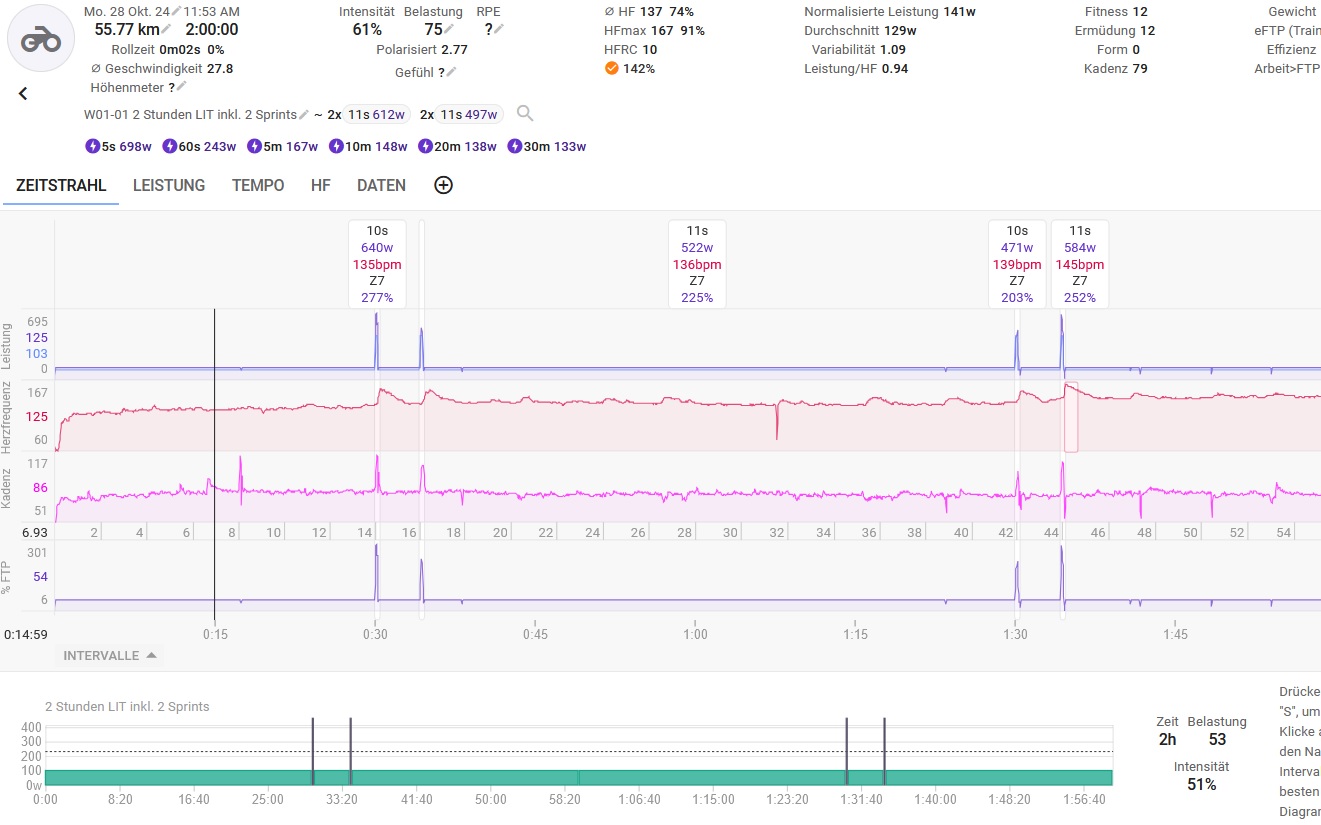Click the 55.77 km distance value
The width and height of the screenshot is (1321, 825).
[127, 29]
